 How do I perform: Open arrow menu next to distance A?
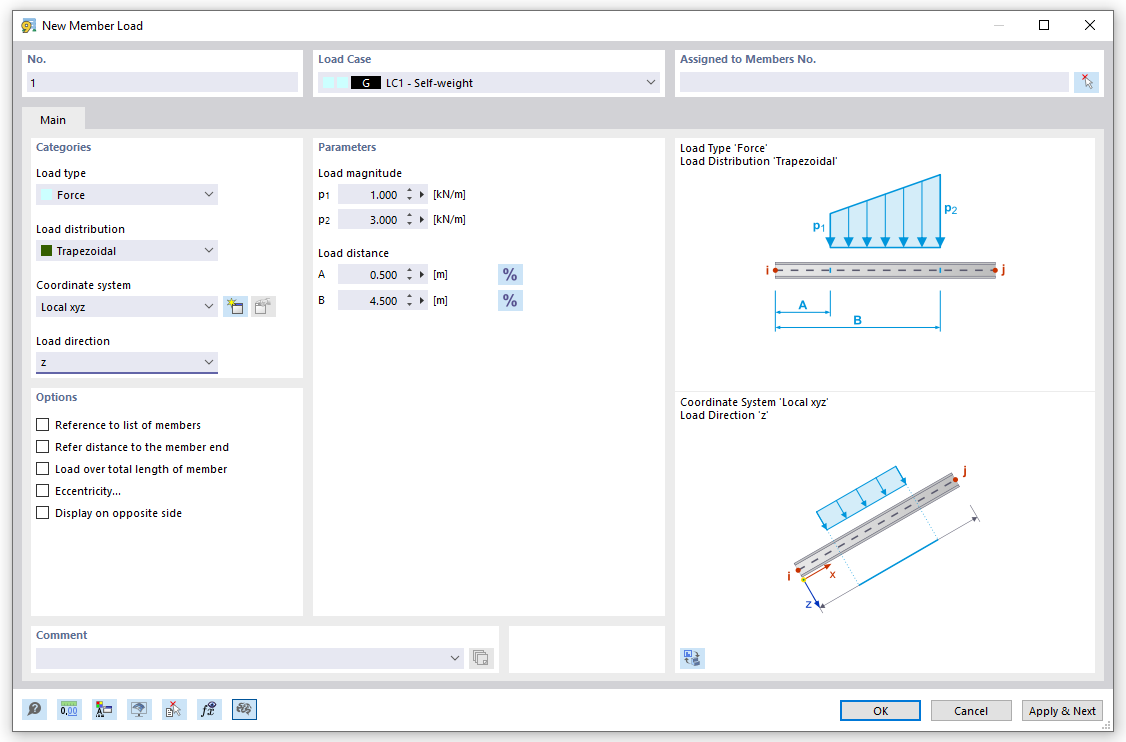coord(422,274)
